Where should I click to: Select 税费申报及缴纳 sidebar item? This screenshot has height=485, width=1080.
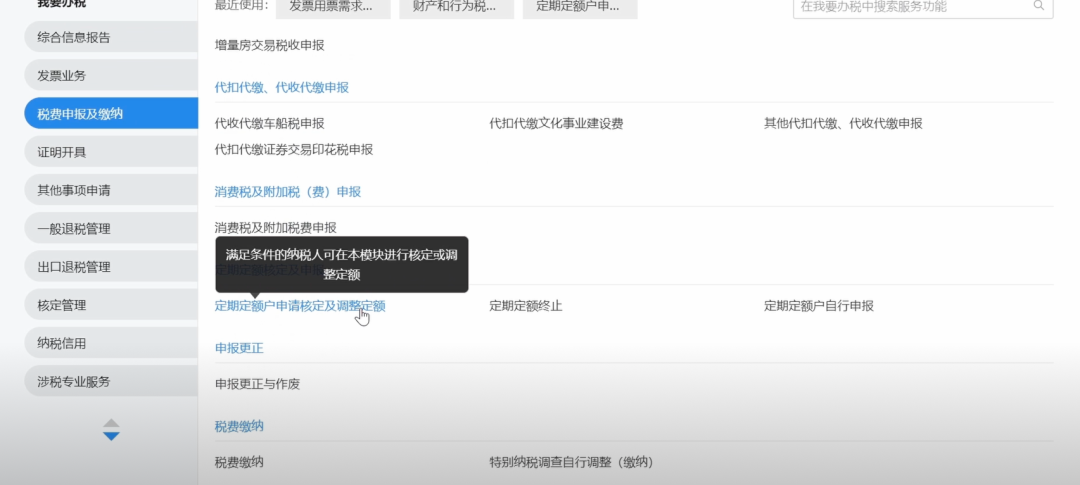tap(111, 114)
